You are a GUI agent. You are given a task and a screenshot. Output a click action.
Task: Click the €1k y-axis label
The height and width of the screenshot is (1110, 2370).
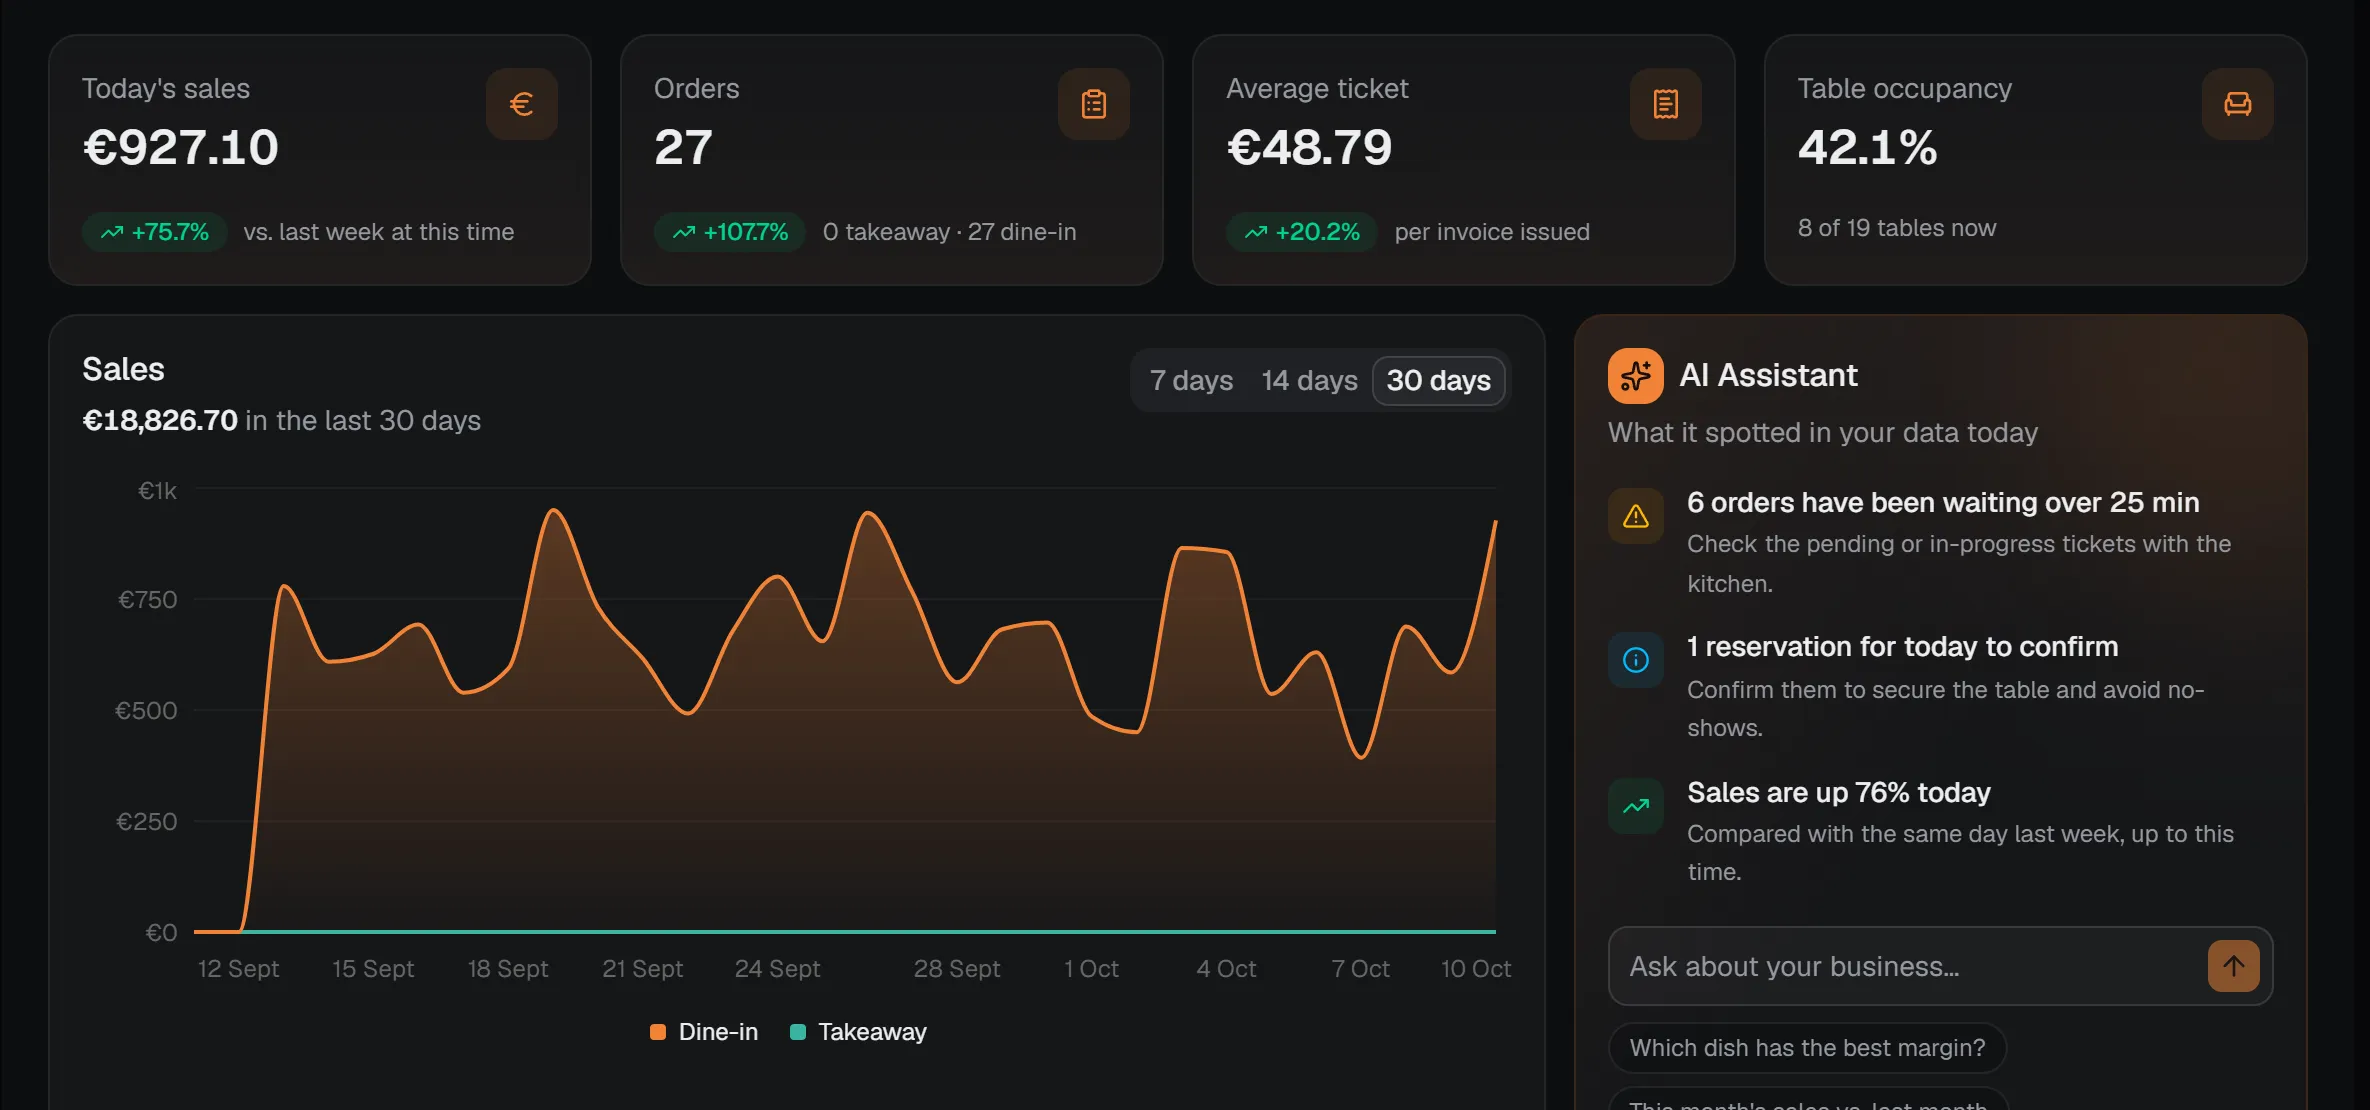tap(157, 491)
